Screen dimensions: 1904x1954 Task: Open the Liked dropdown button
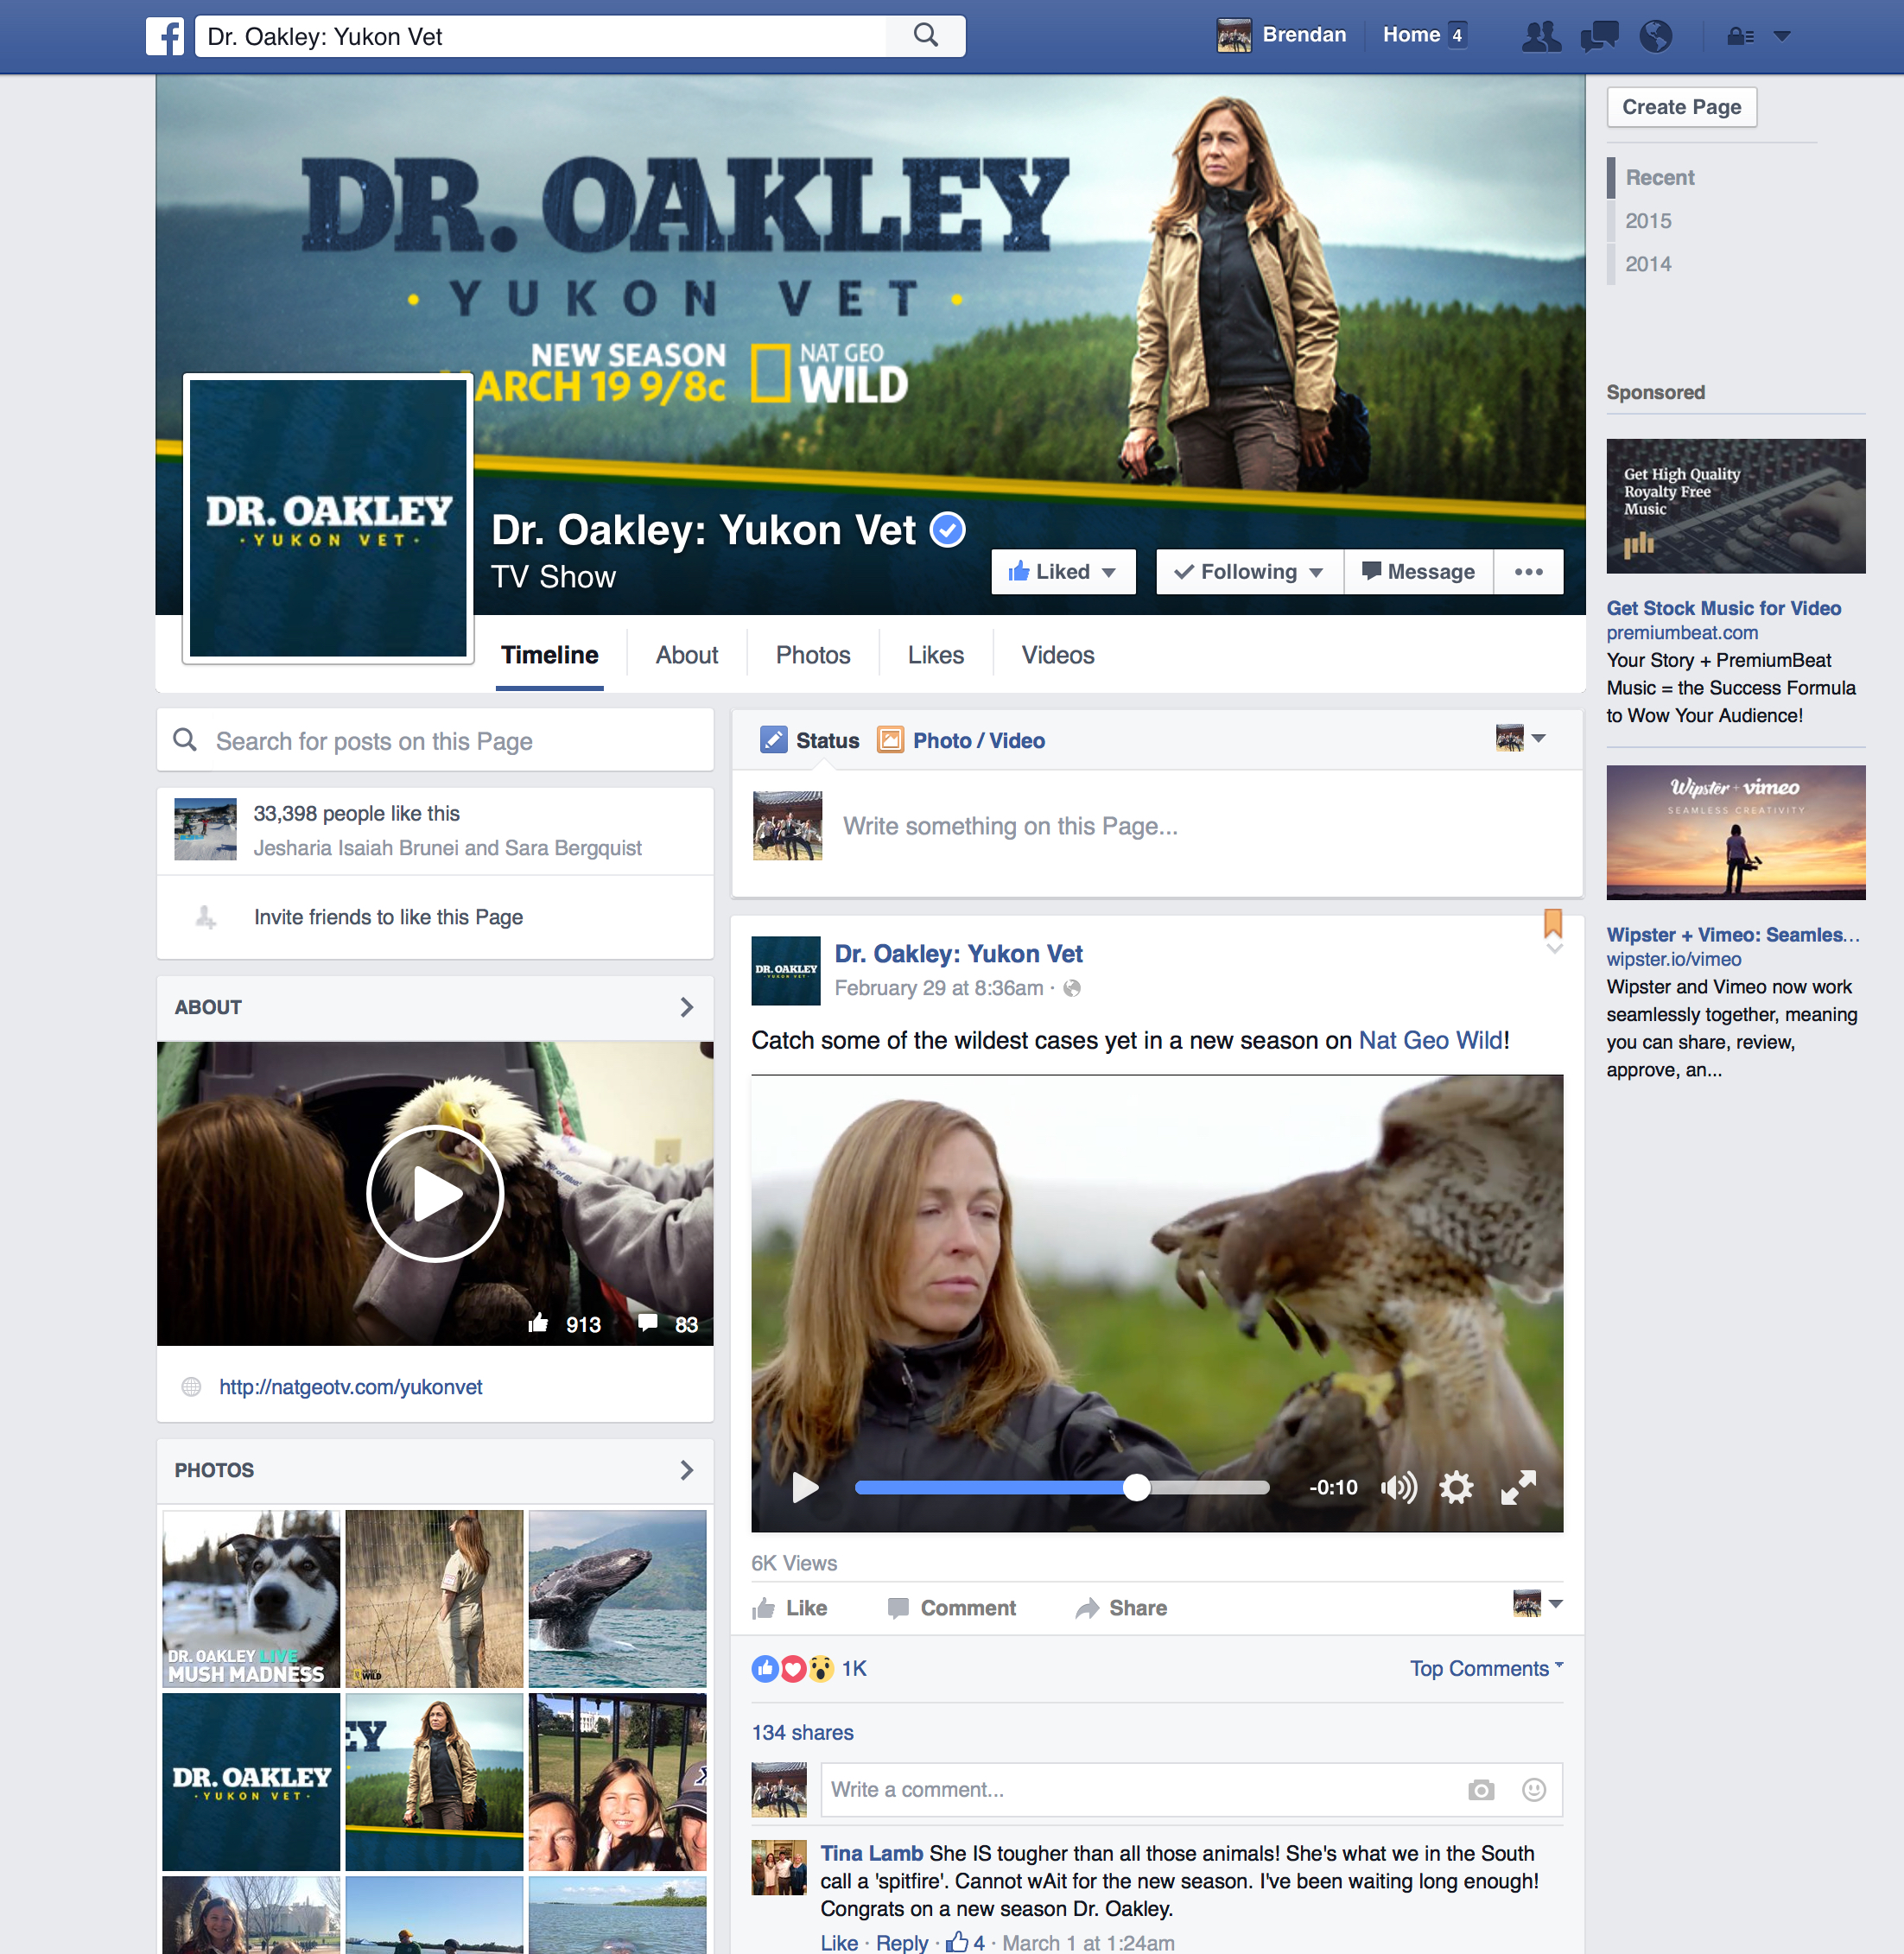point(1063,572)
